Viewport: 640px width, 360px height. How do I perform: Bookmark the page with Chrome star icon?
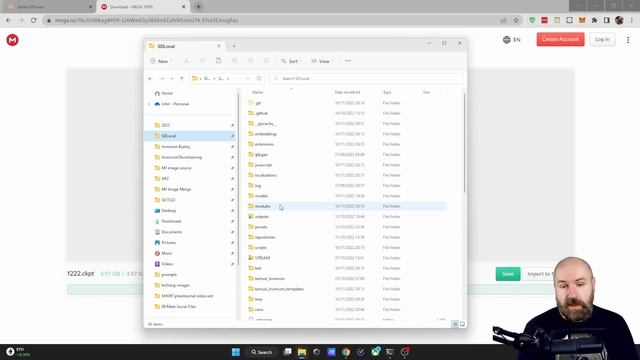pyautogui.click(x=516, y=20)
